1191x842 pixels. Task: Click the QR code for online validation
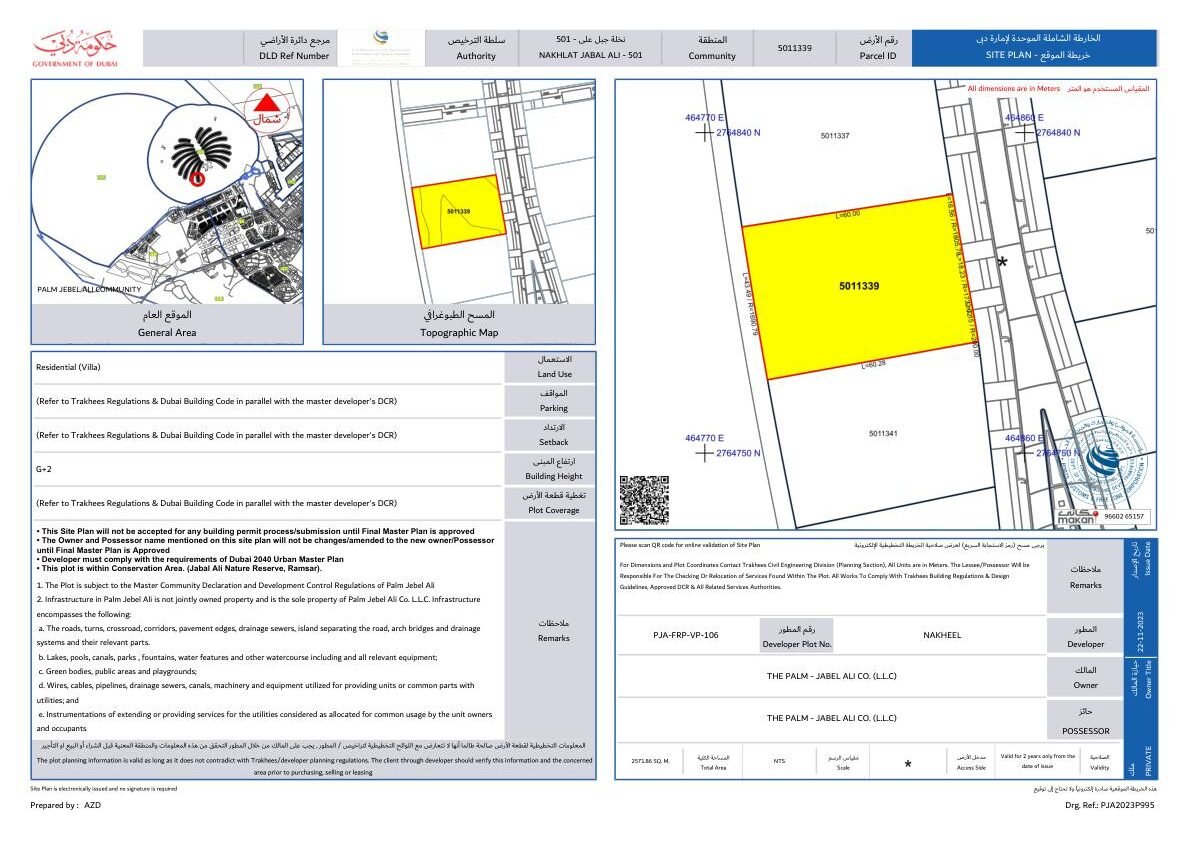[644, 500]
